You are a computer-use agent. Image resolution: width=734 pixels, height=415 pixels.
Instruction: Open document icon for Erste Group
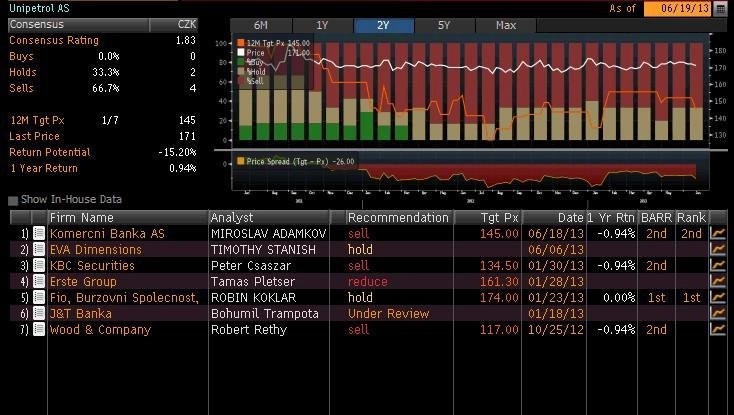[x=39, y=281]
